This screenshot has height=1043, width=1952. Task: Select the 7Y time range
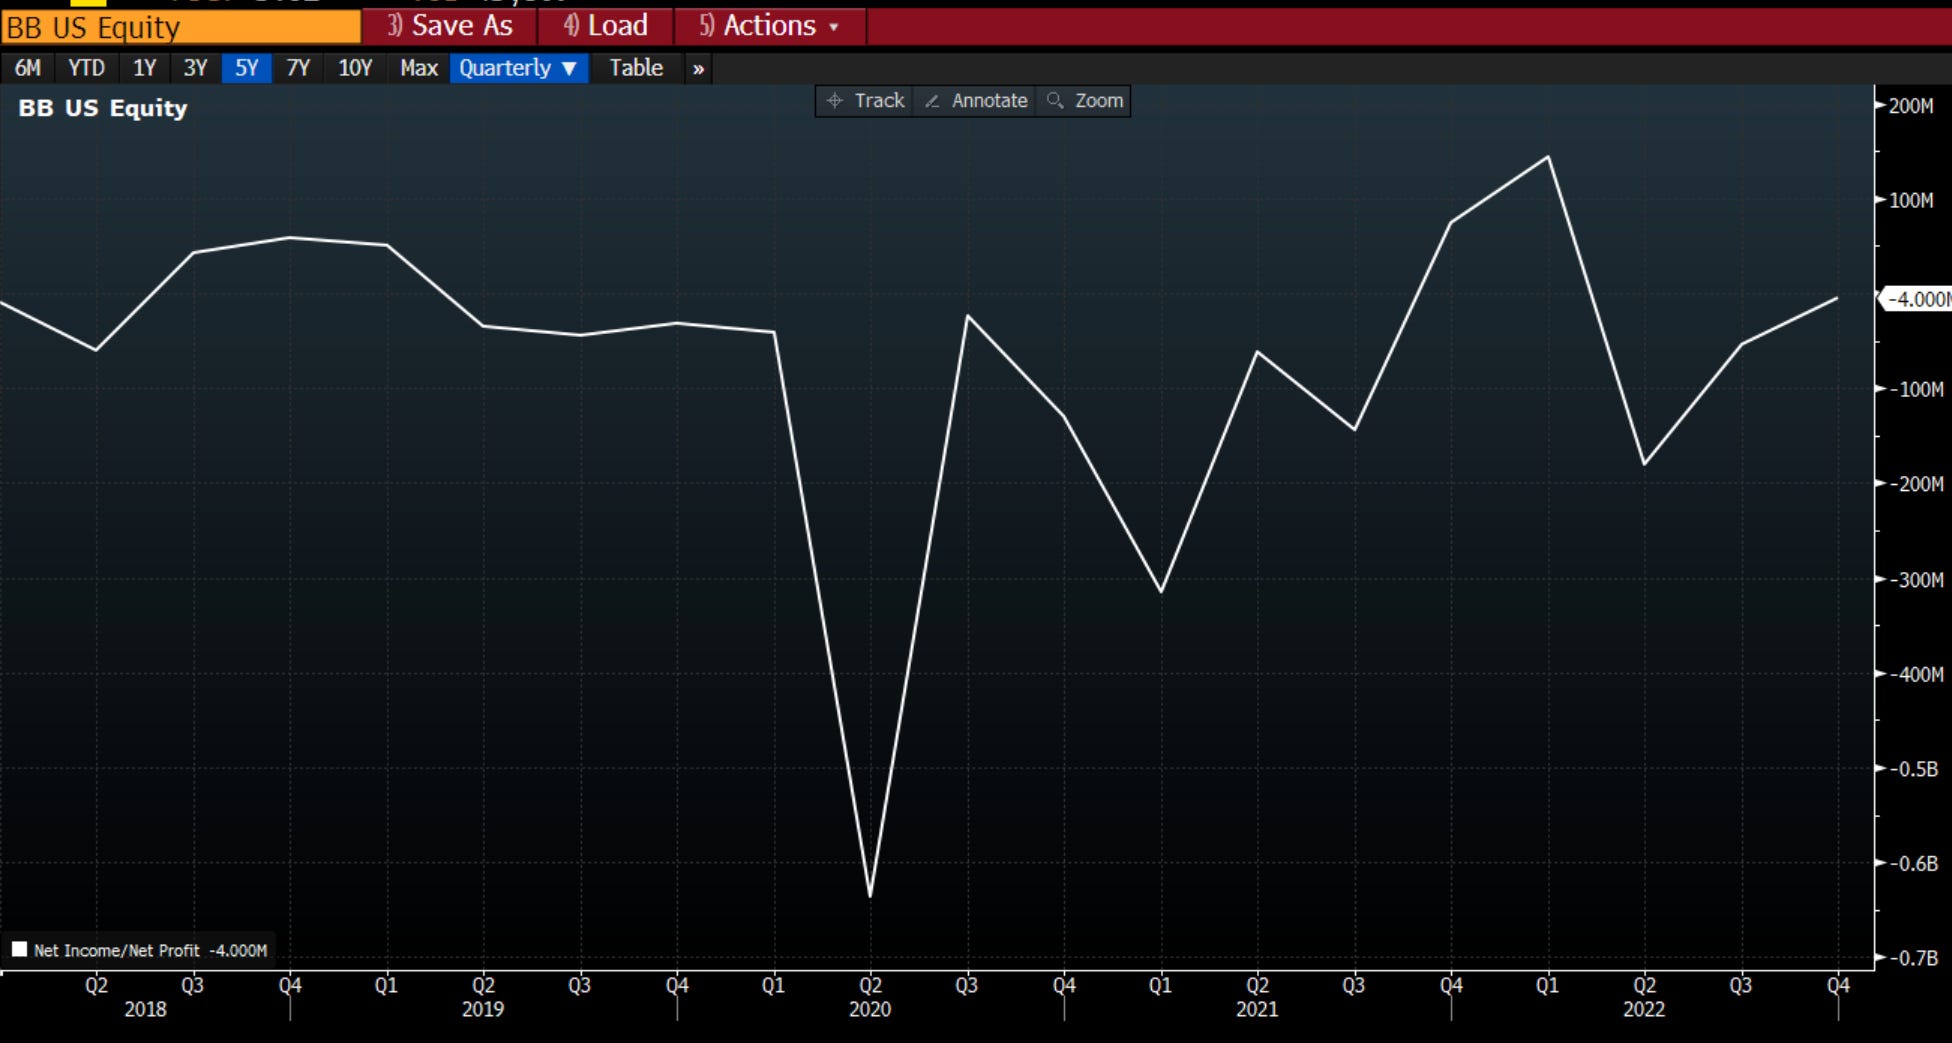point(298,68)
